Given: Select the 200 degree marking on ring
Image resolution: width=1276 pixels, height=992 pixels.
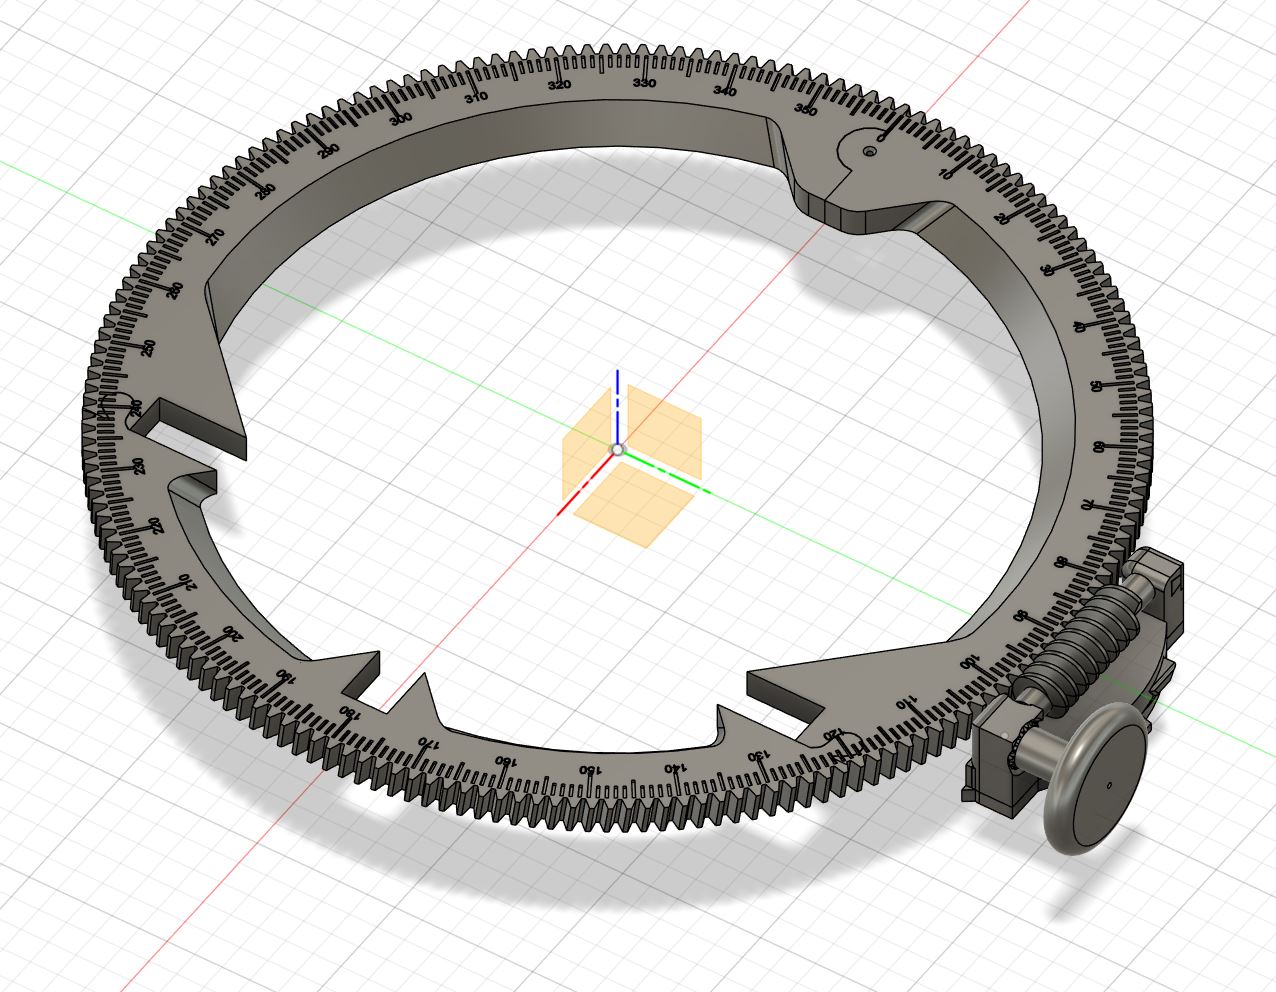Looking at the screenshot, I should point(232,635).
